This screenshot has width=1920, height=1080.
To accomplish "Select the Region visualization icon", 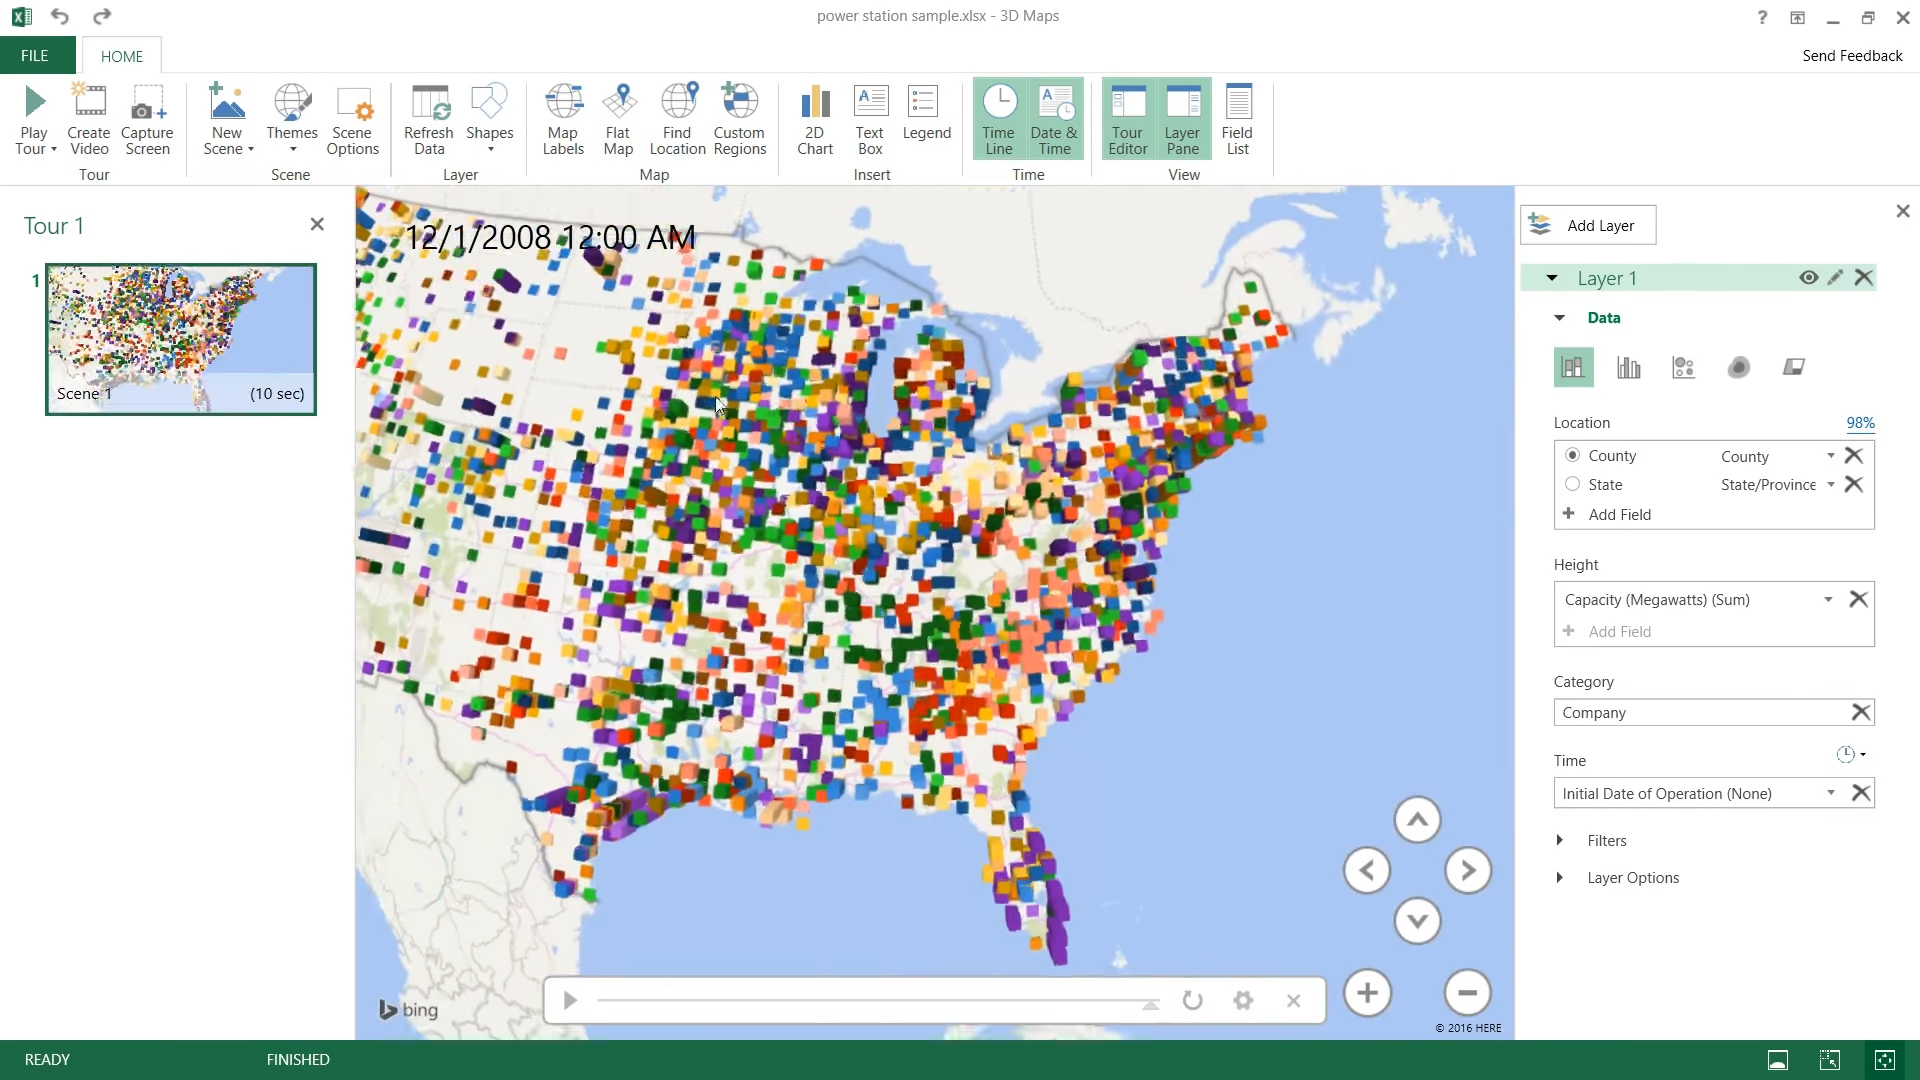I will click(x=1793, y=367).
